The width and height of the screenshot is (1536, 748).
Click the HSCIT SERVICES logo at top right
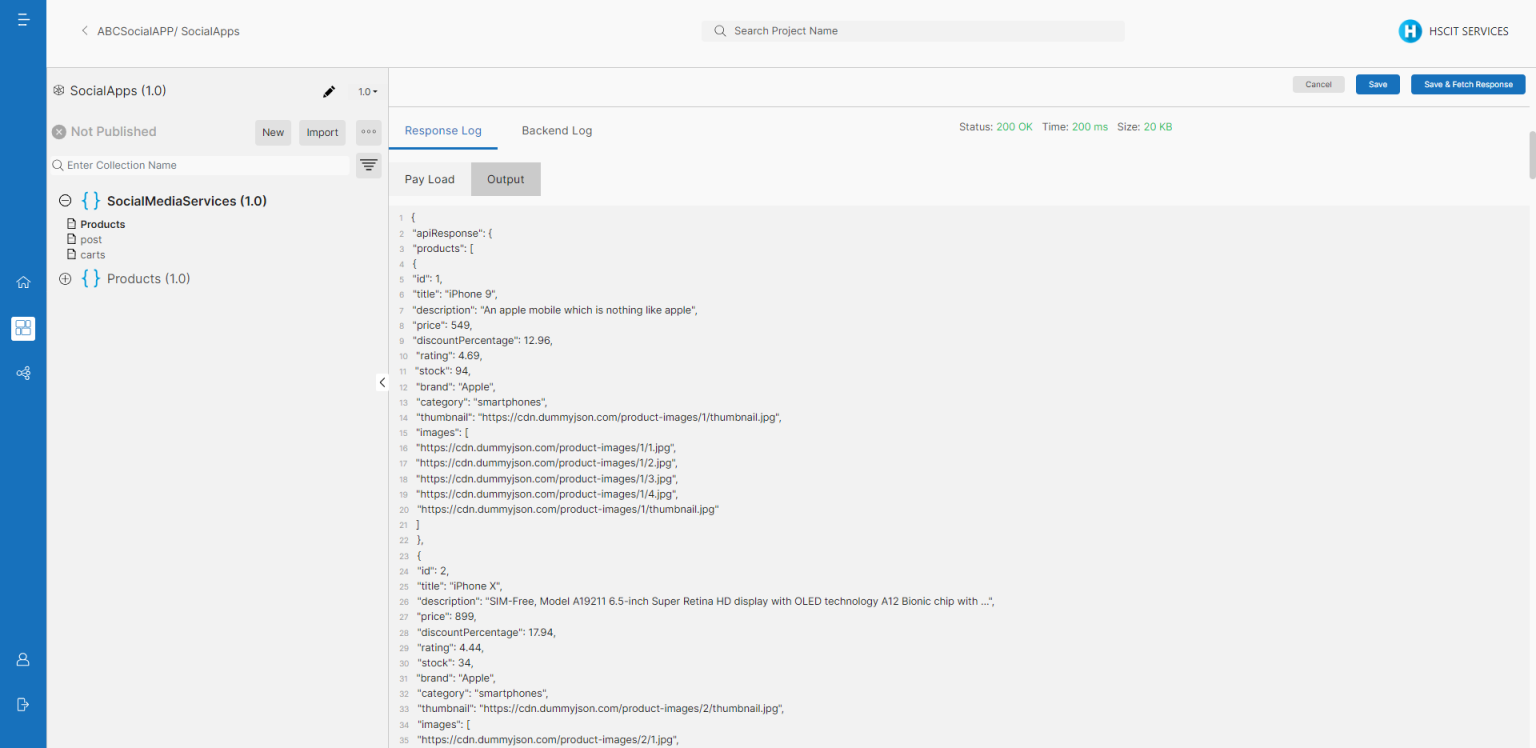1410,31
